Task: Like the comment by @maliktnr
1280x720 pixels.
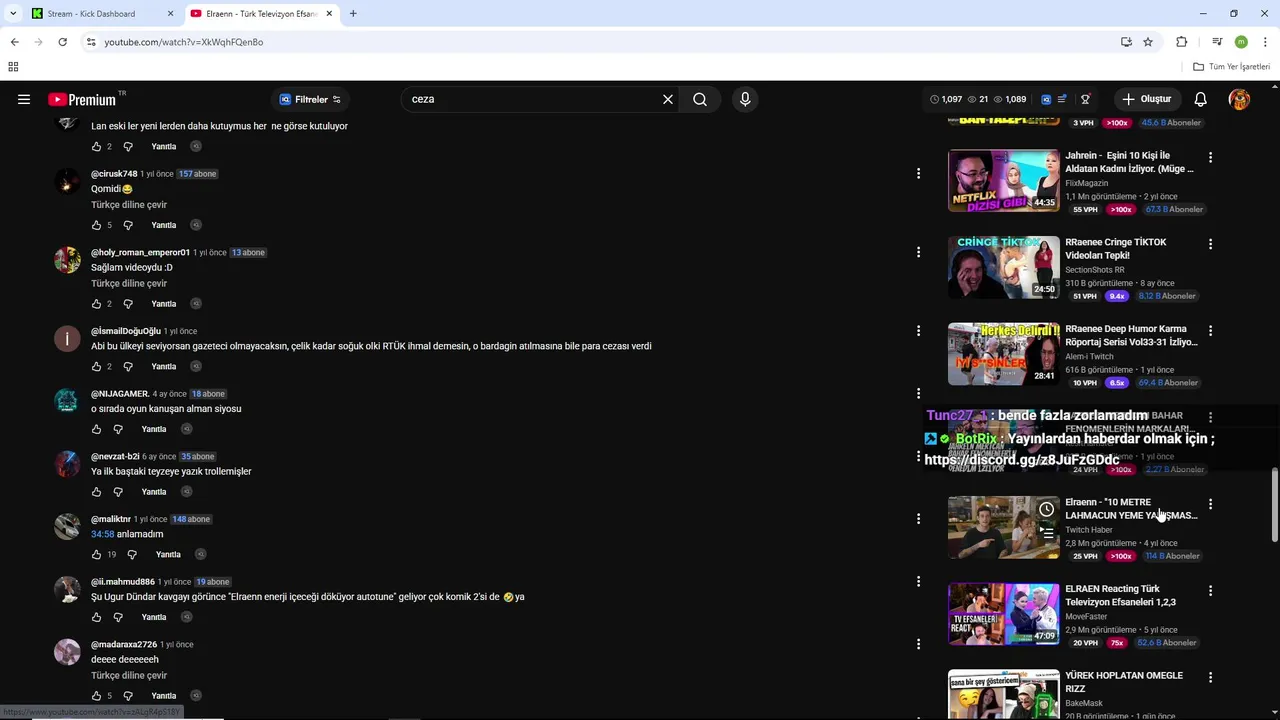Action: coord(96,554)
